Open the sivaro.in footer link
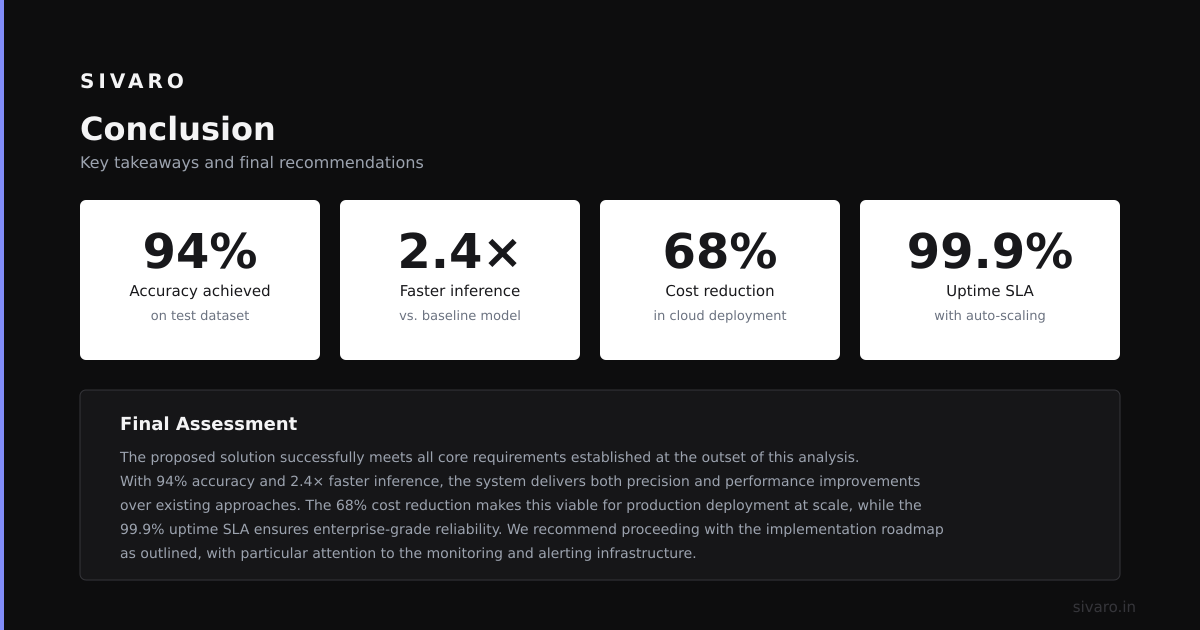The image size is (1200, 630). coord(1104,607)
